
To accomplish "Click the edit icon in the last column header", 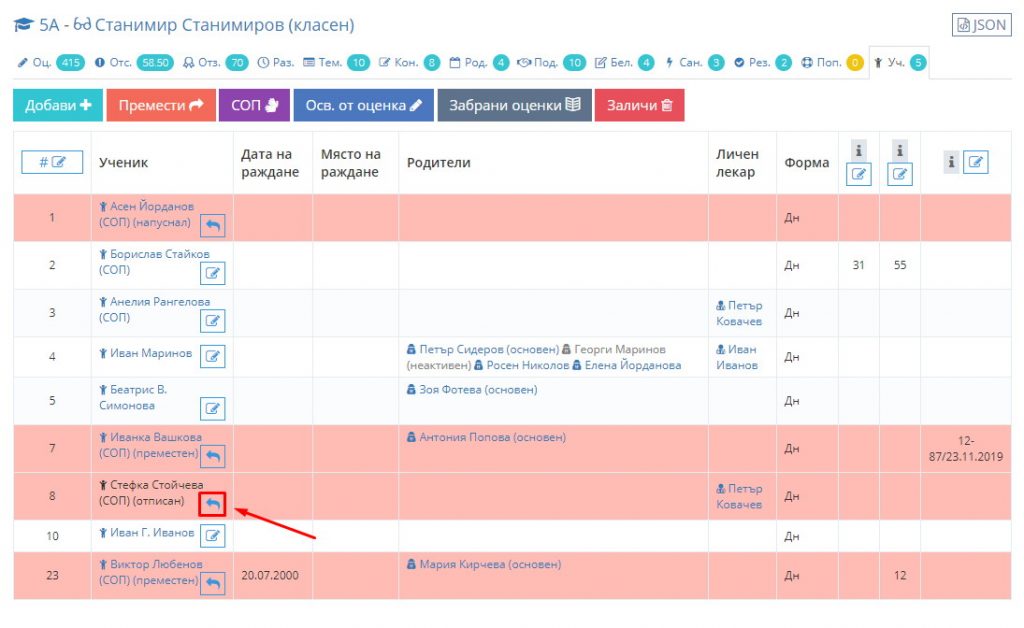I will 975,162.
